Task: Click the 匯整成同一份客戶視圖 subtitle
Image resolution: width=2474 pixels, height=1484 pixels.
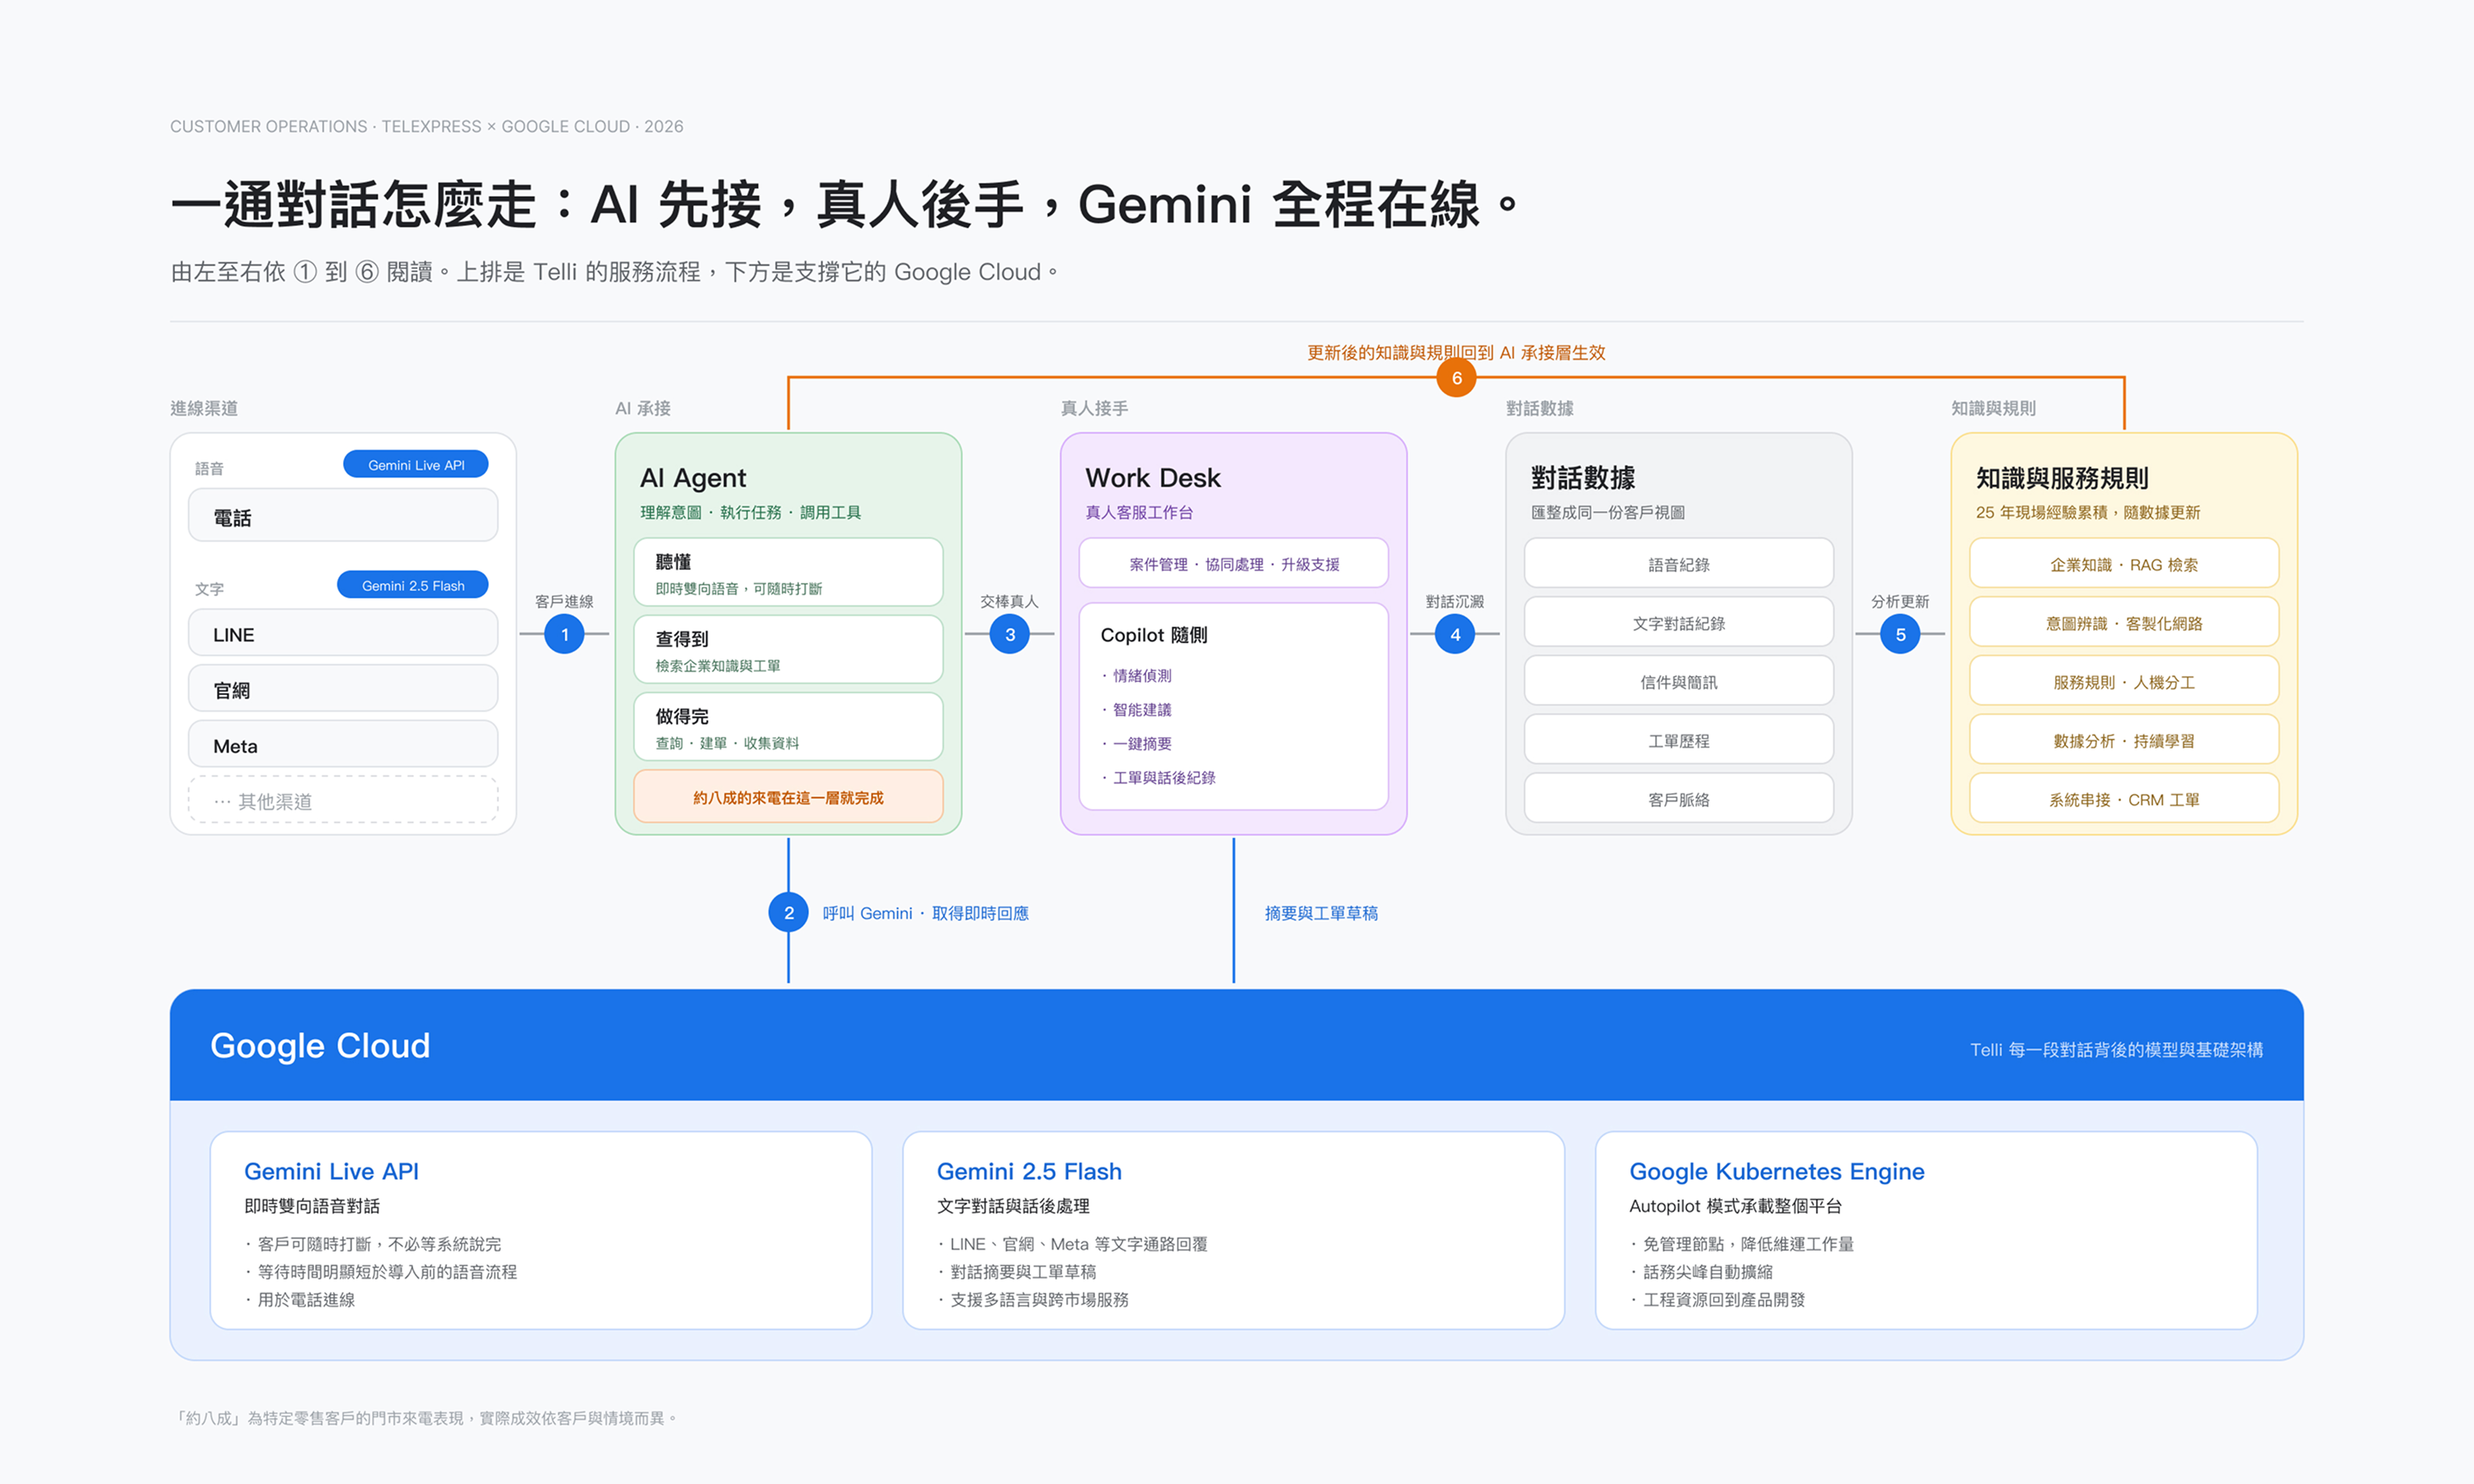Action: [x=1608, y=512]
